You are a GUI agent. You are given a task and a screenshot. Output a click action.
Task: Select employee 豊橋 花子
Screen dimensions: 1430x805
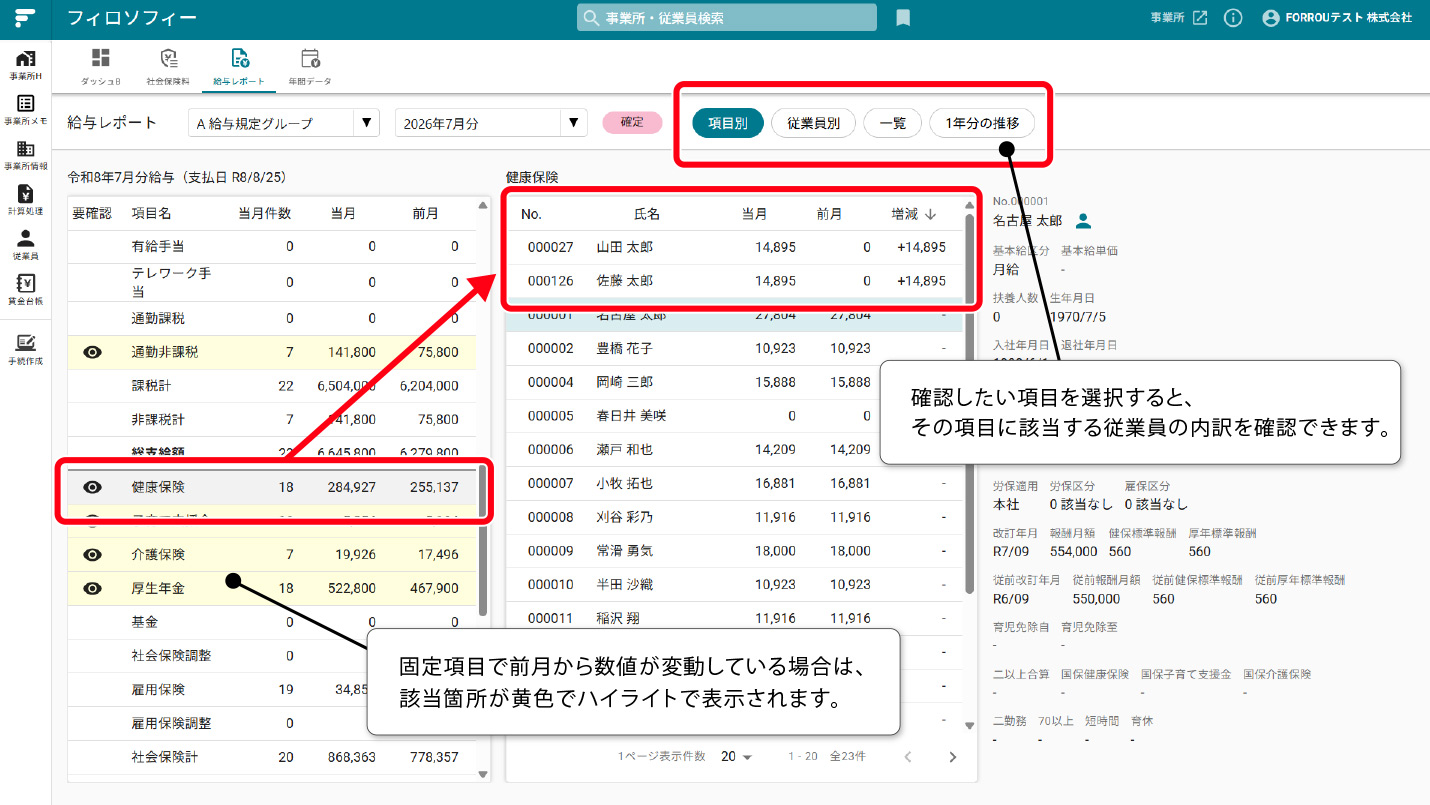click(x=734, y=348)
